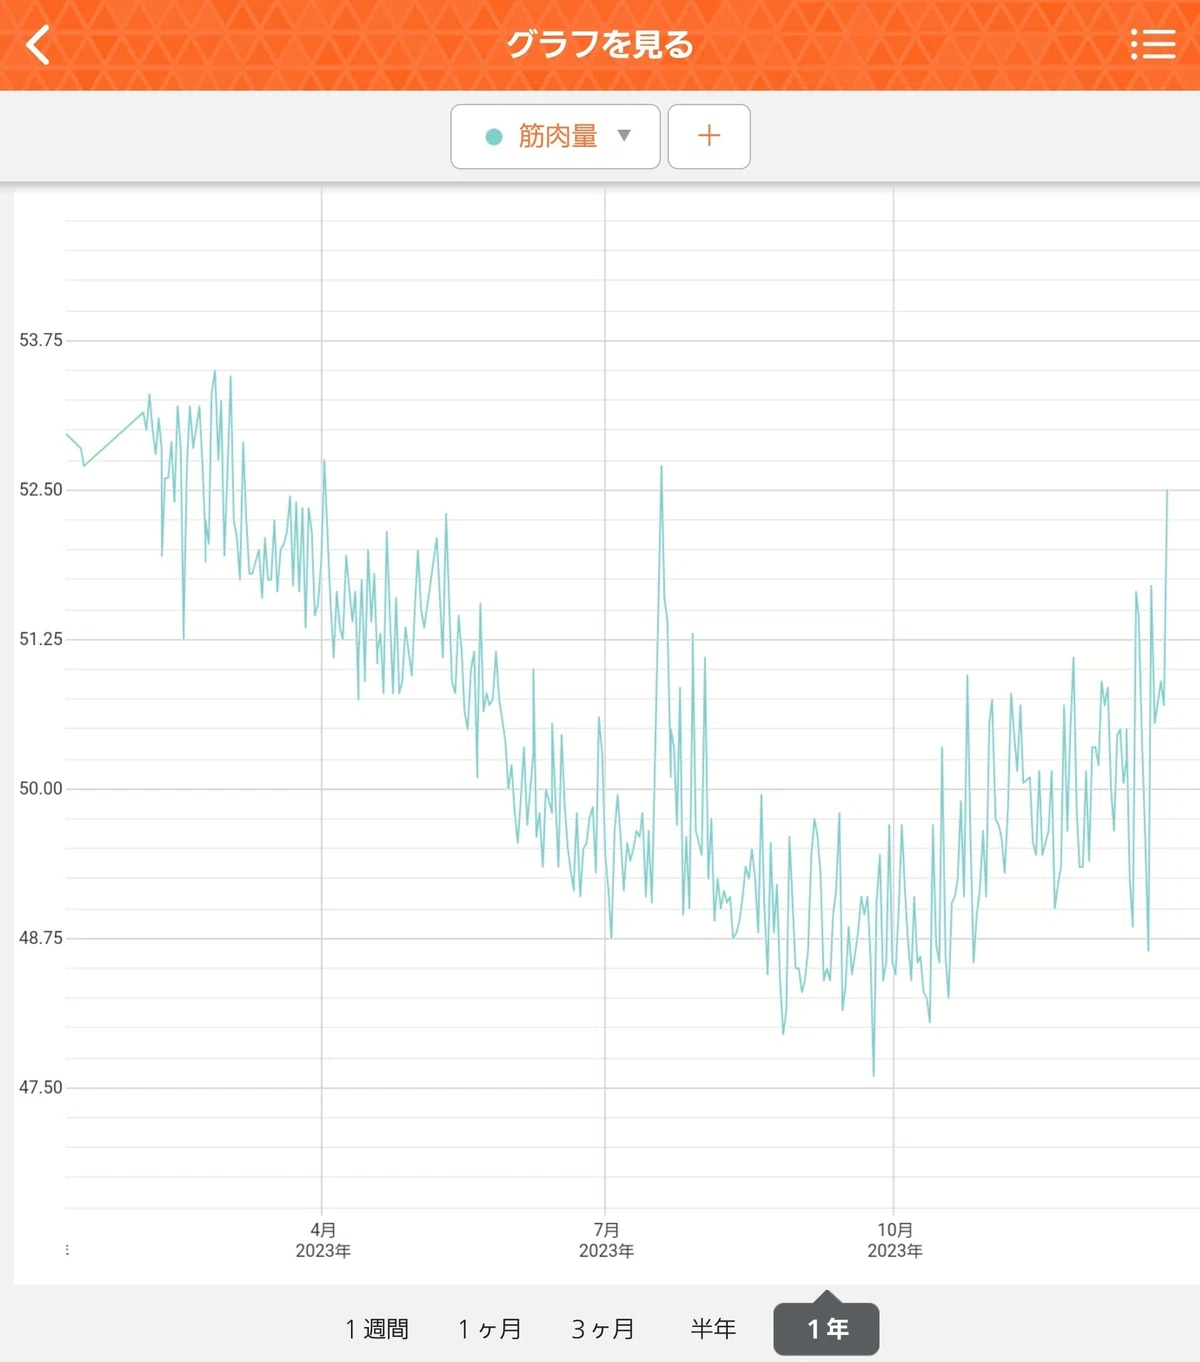Select the 1年 range tab

coord(827,1329)
